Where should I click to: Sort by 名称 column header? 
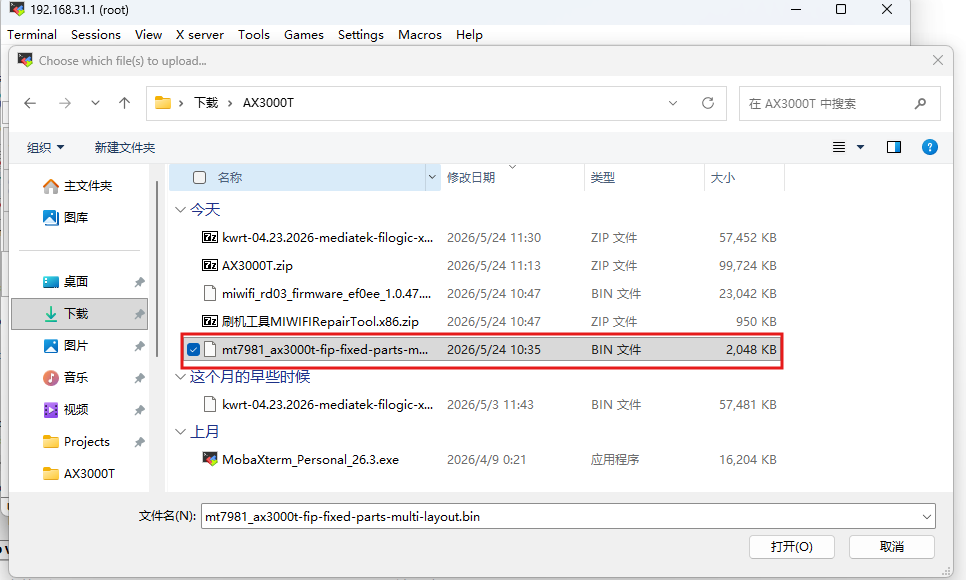[230, 178]
